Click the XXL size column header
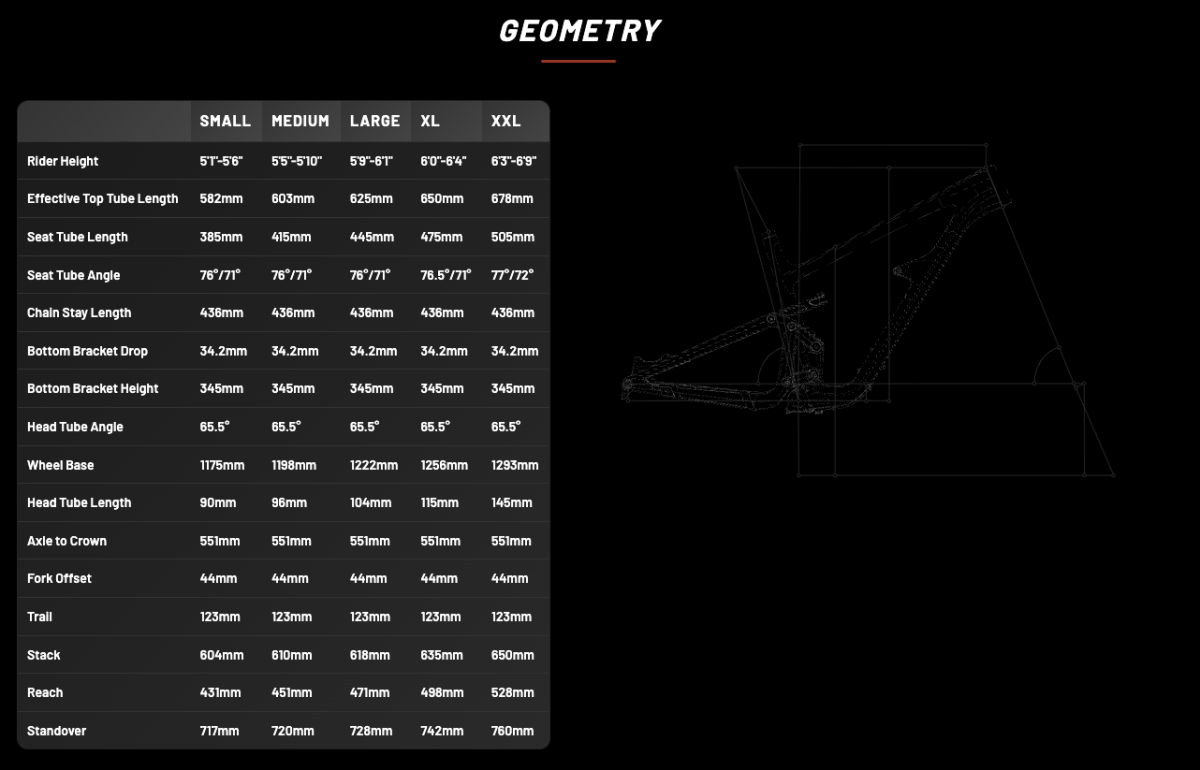This screenshot has width=1200, height=770. [x=506, y=121]
